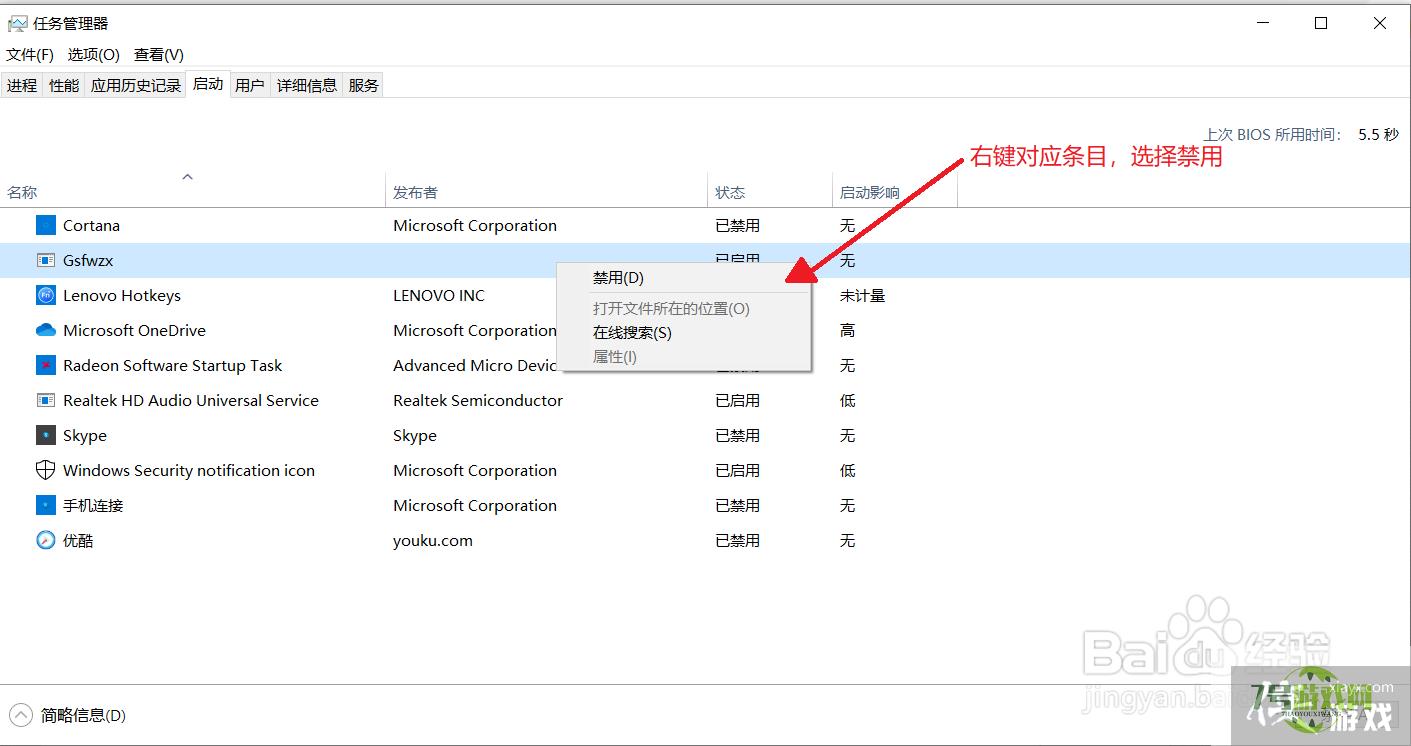Click the youku.com publisher cell
The image size is (1411, 746).
433,541
